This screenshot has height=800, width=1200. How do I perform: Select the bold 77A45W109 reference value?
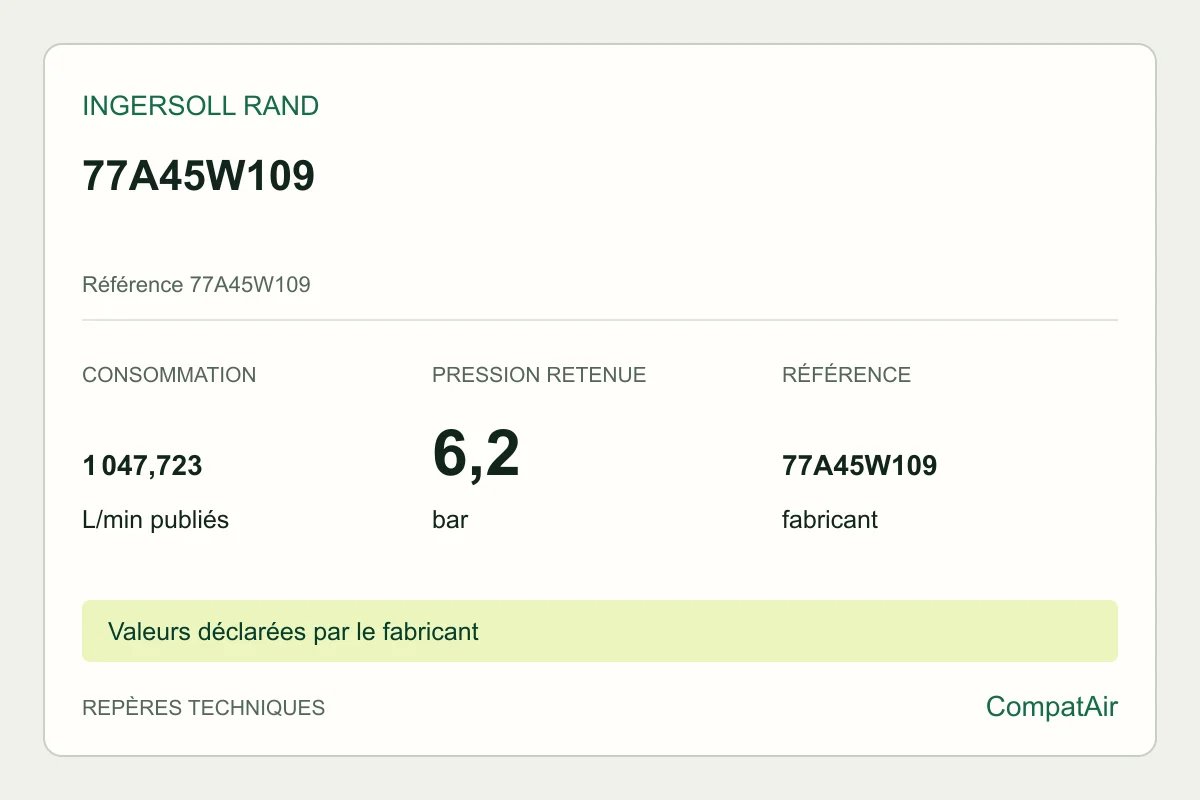(x=859, y=466)
